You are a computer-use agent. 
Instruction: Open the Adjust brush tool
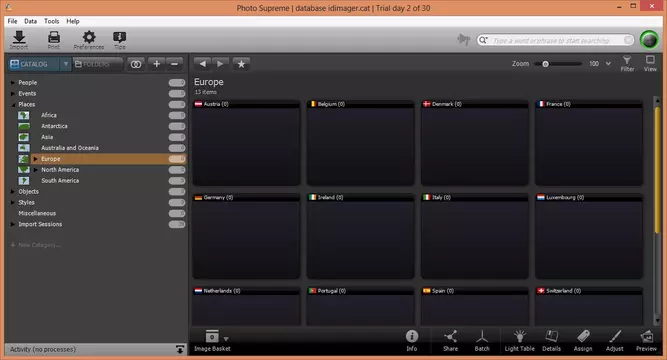tap(615, 341)
